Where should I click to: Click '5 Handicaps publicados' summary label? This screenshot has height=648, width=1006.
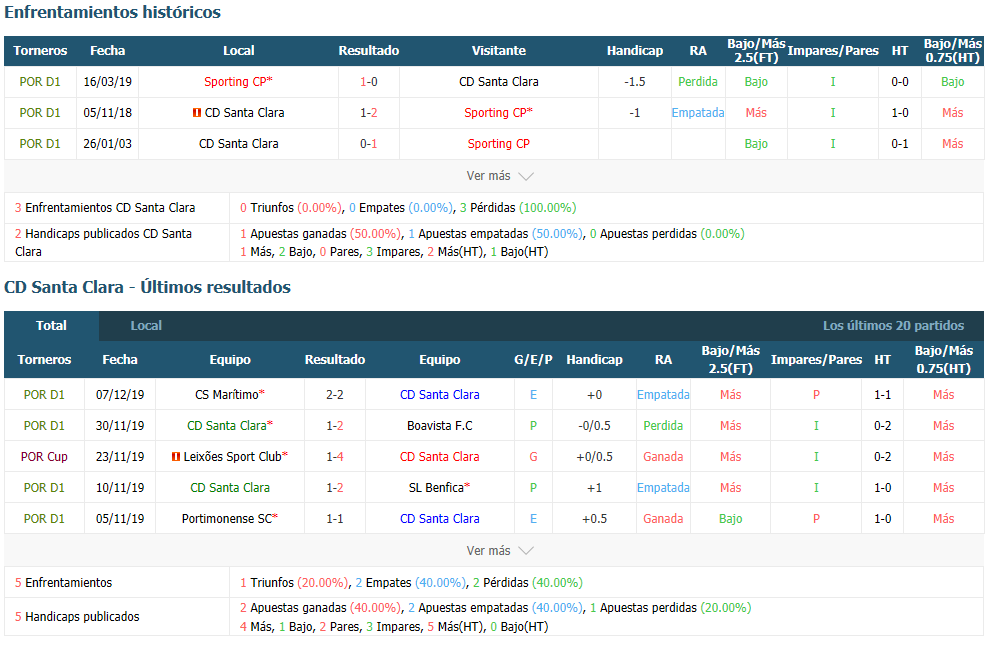(x=77, y=617)
